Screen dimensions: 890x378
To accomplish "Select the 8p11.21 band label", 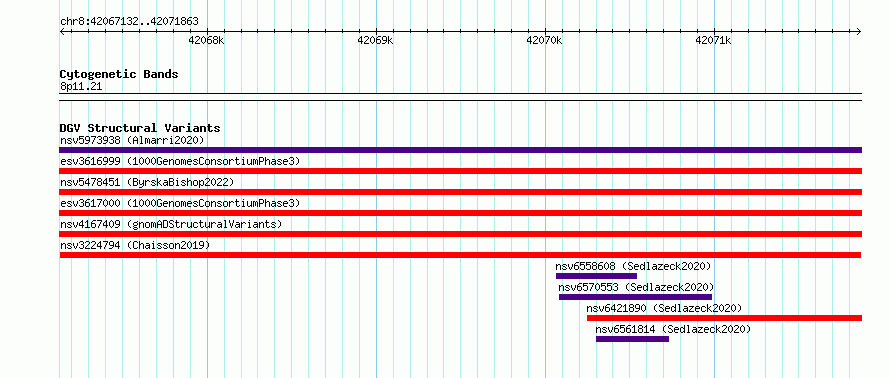I will coord(81,87).
